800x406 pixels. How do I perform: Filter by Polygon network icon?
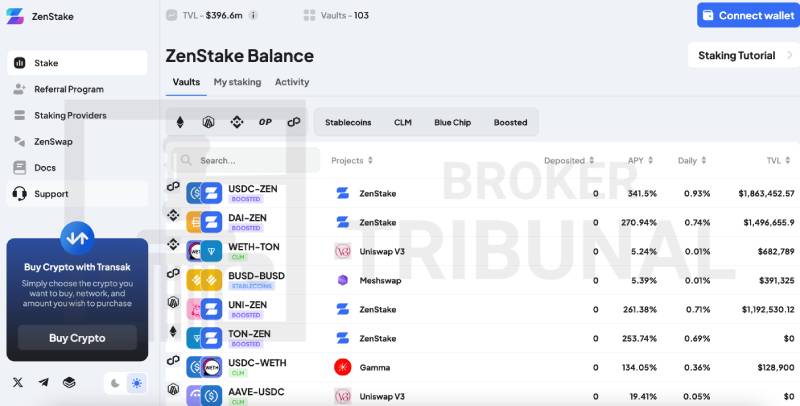[294, 122]
